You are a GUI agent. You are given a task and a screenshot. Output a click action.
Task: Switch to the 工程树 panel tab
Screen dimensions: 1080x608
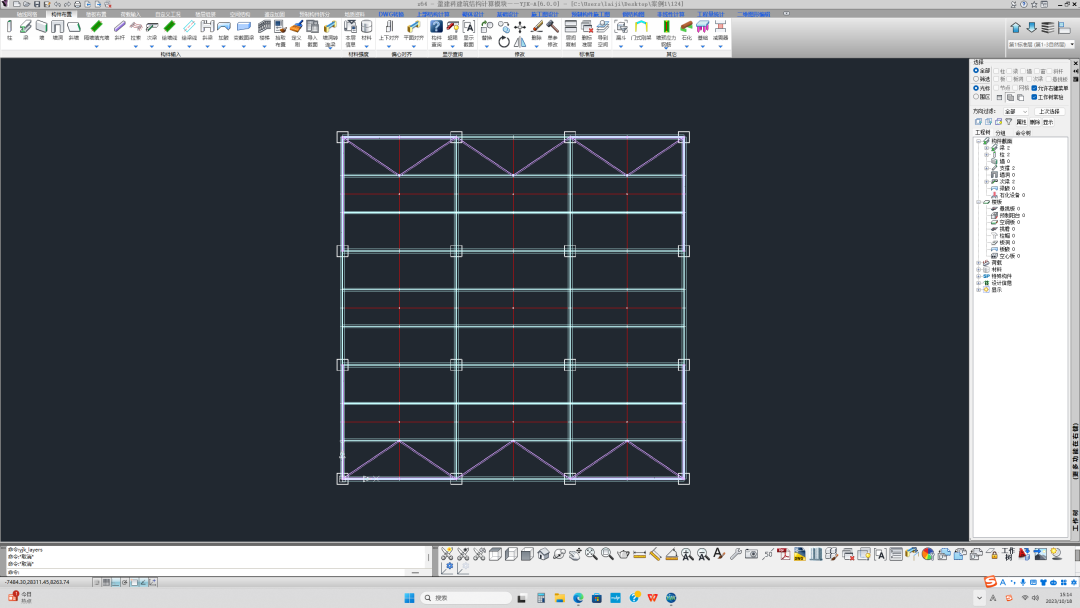tap(982, 133)
